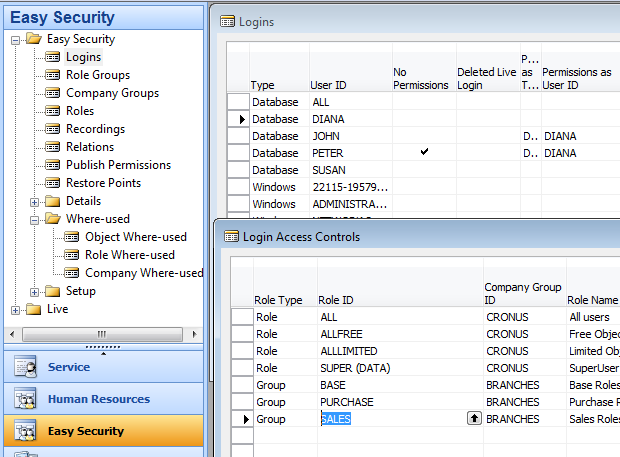620x457 pixels.
Task: Open the Logins table icon in tree
Action: [53, 57]
